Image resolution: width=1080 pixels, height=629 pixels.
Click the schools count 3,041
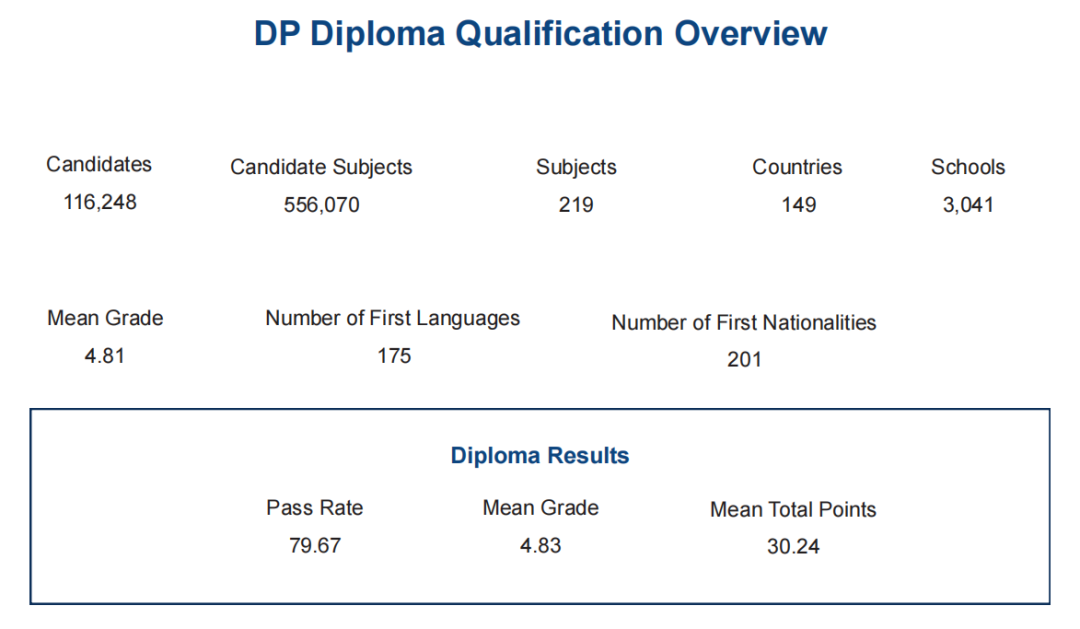click(968, 205)
